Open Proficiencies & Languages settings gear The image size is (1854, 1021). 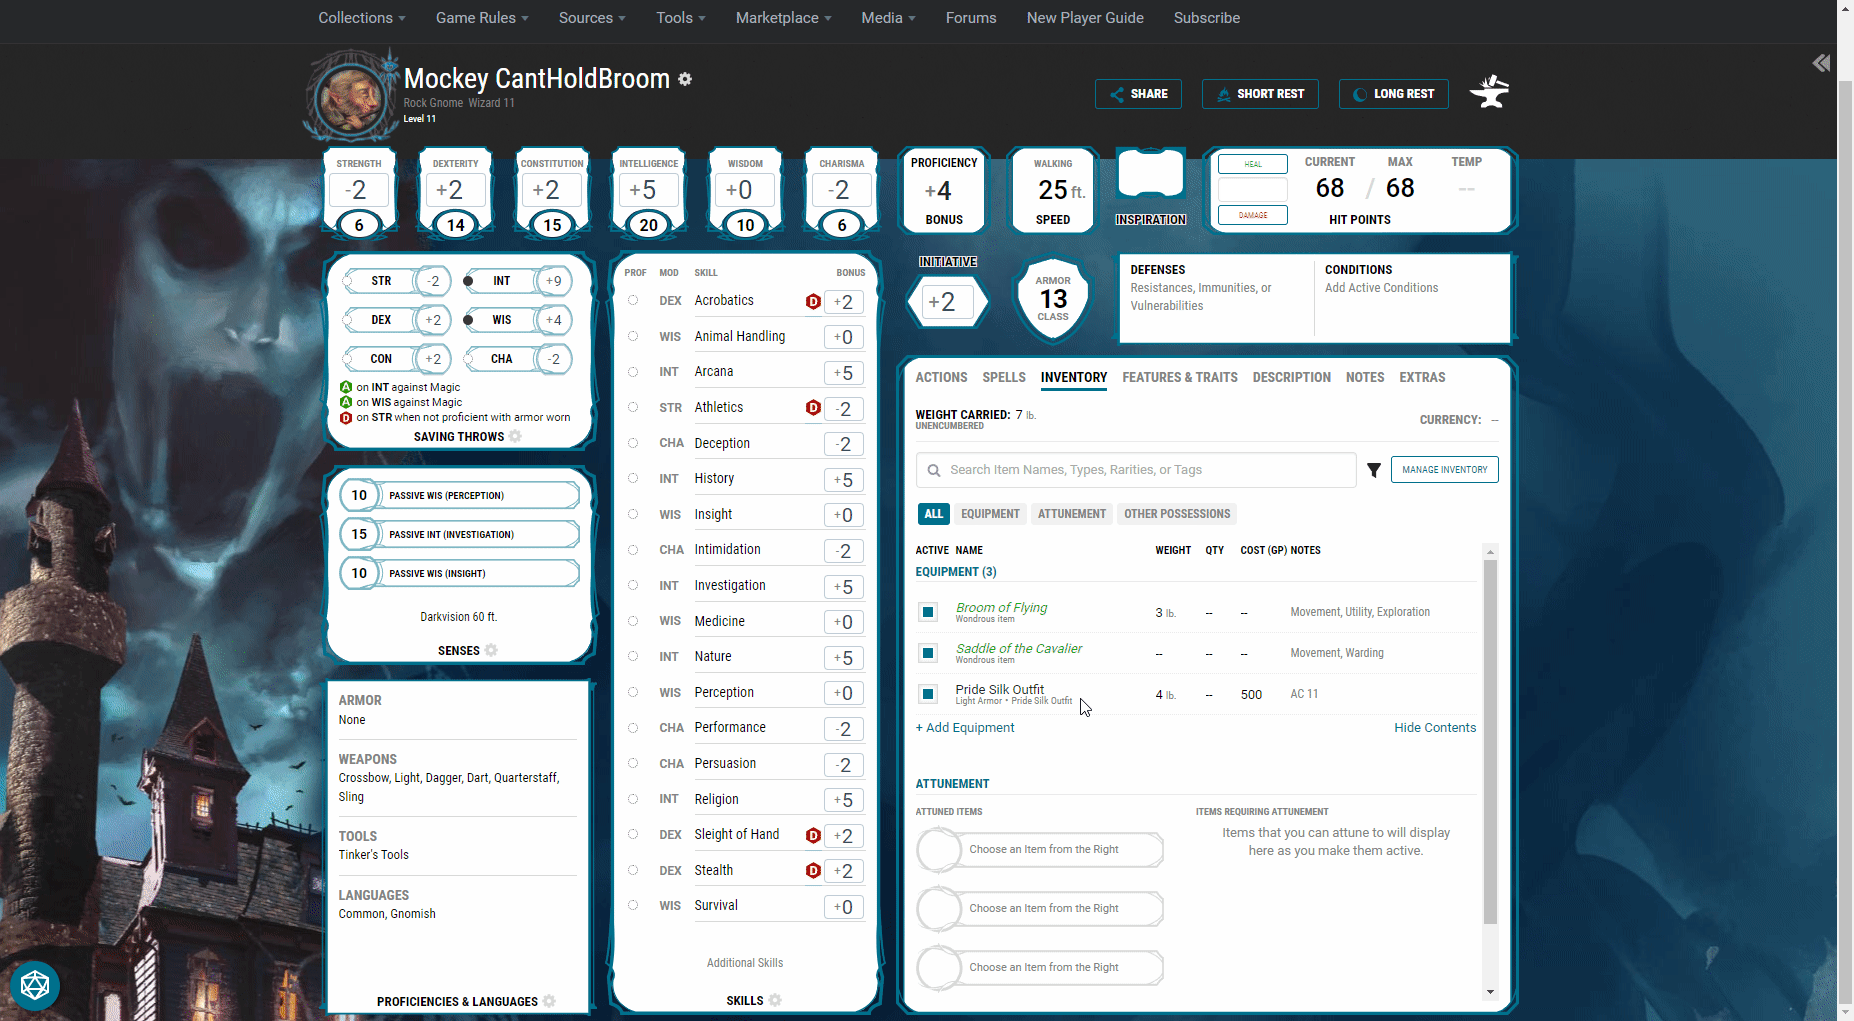pyautogui.click(x=549, y=1001)
